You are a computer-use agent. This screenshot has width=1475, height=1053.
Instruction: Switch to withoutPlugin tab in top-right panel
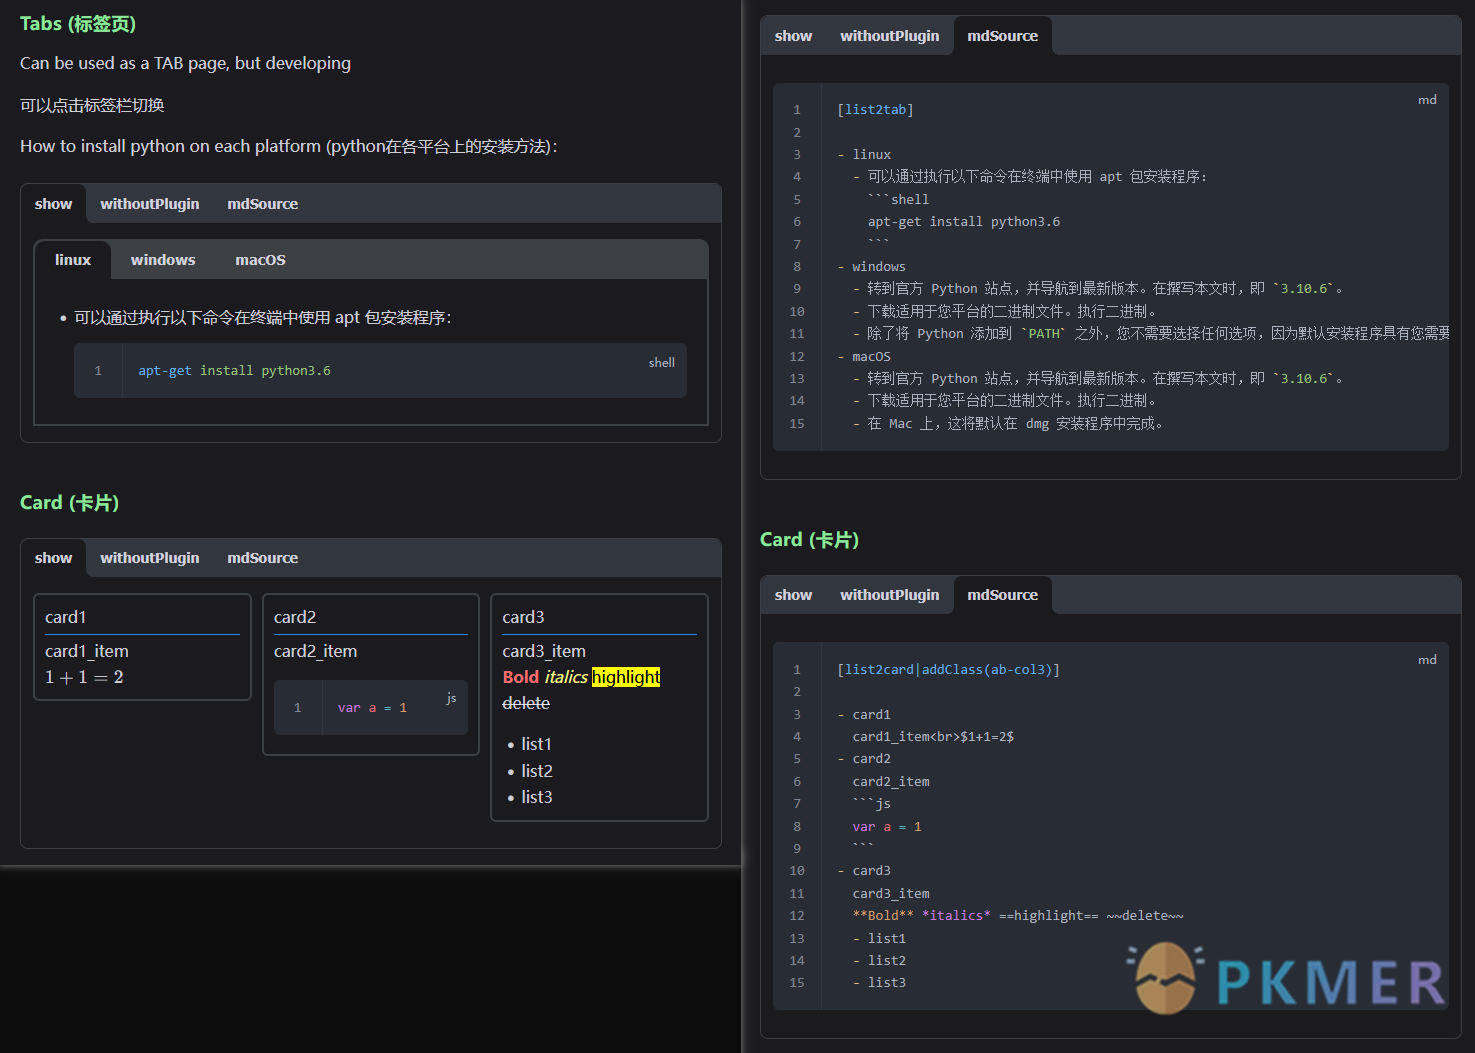[889, 36]
